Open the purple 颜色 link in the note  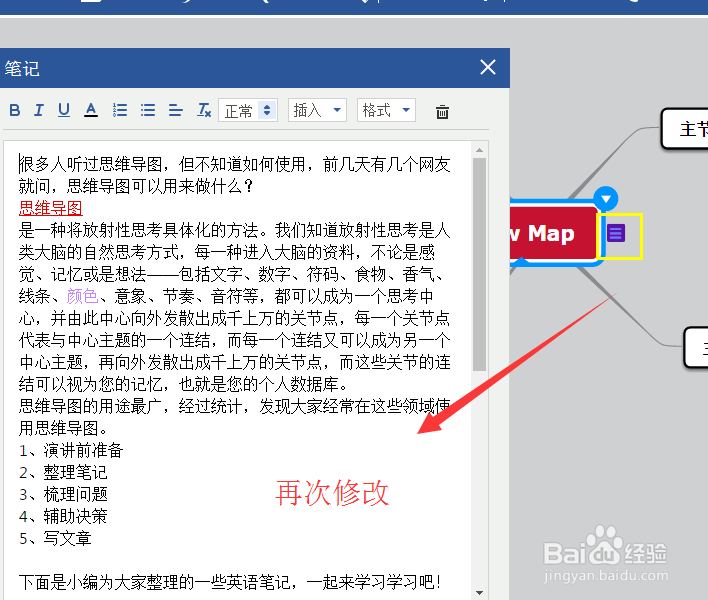pos(82,297)
